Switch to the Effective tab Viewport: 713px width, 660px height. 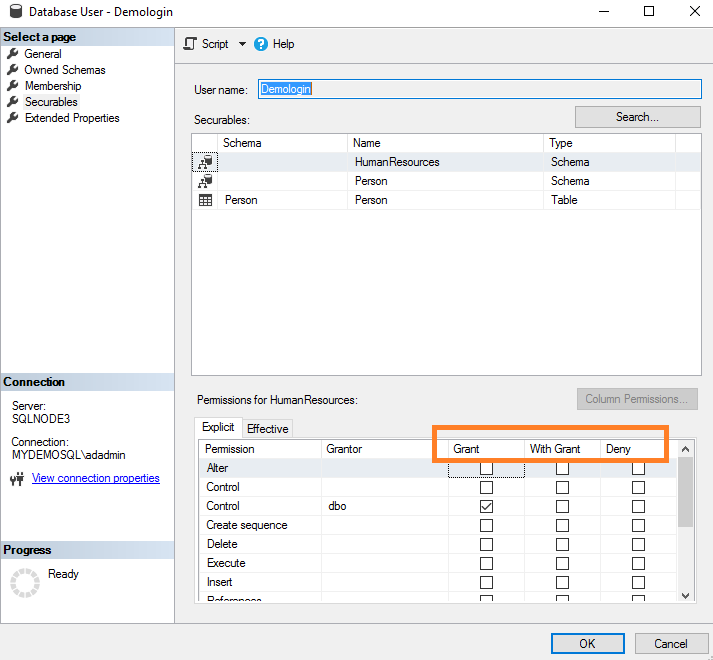pos(267,429)
